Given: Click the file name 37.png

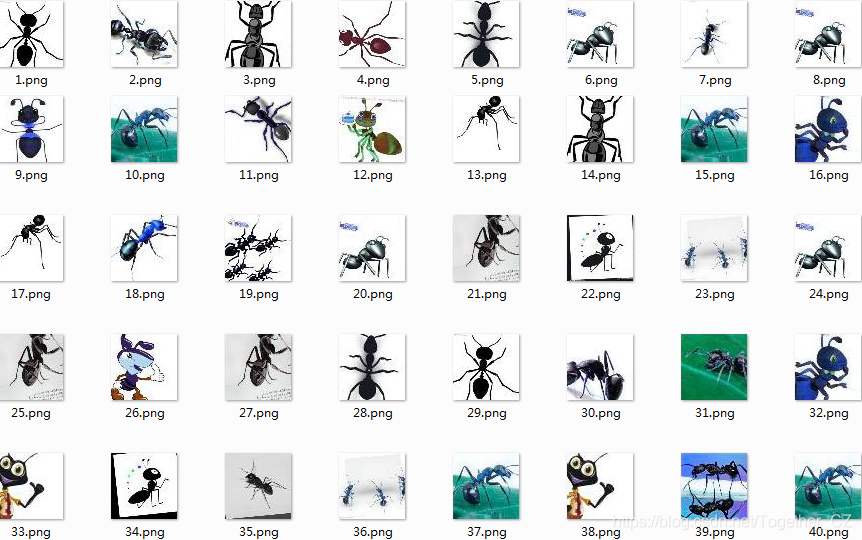Looking at the screenshot, I should click(487, 532).
